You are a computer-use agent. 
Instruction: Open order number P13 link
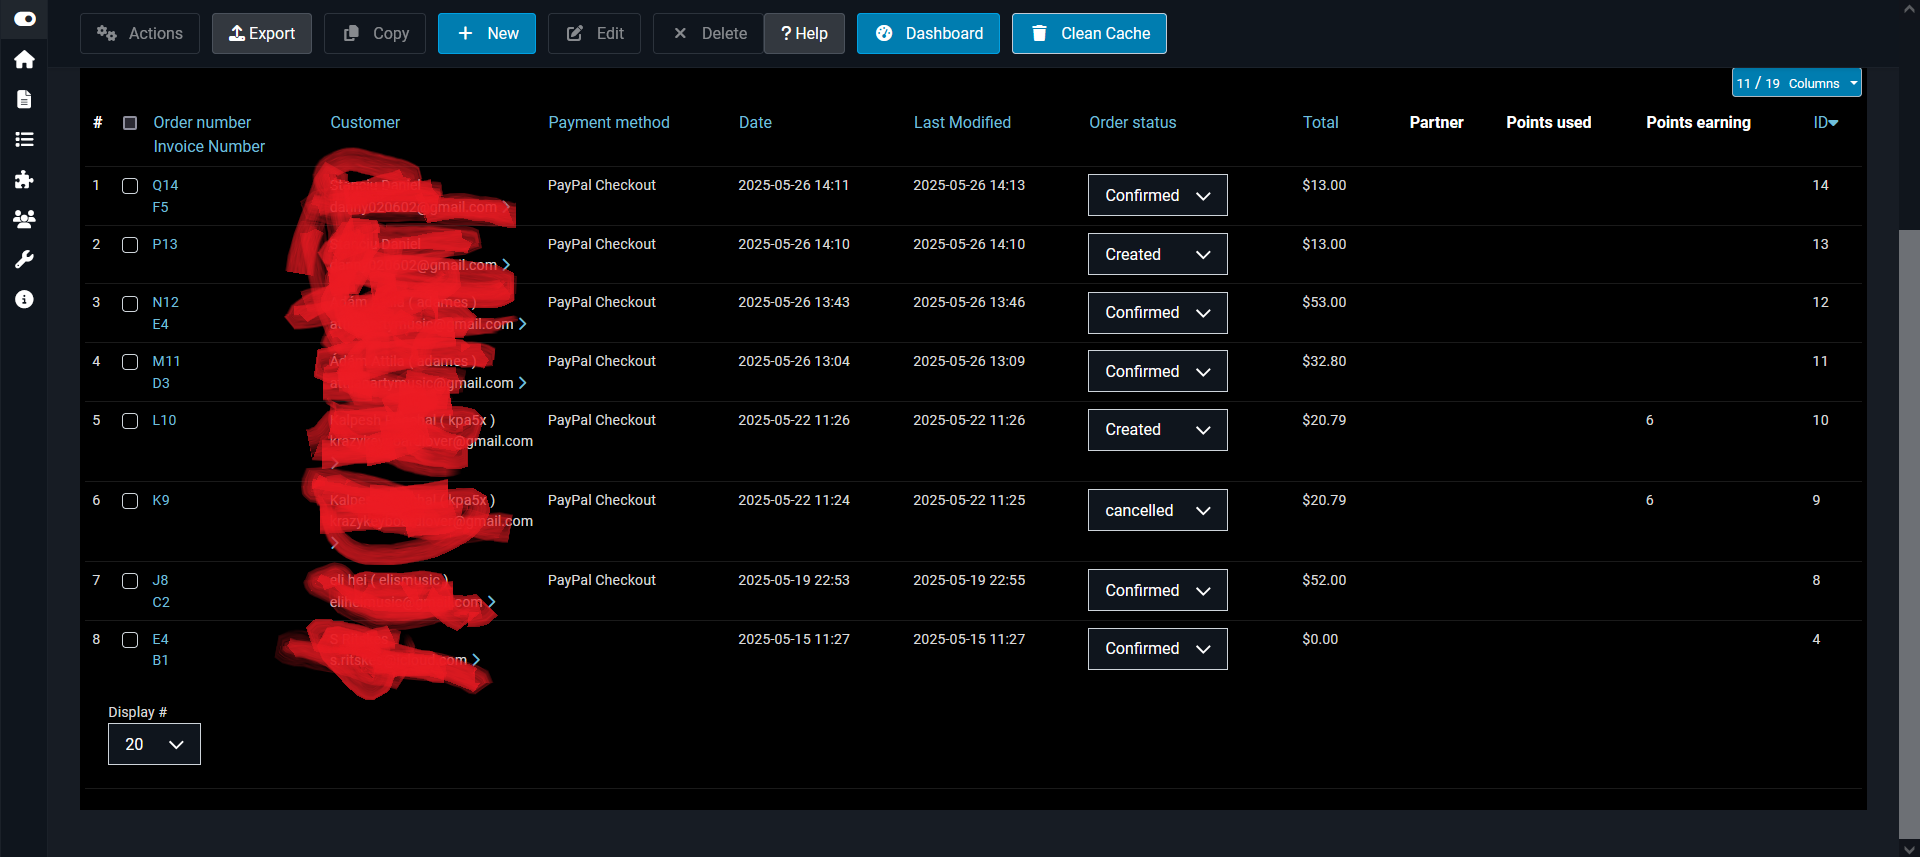(x=165, y=244)
